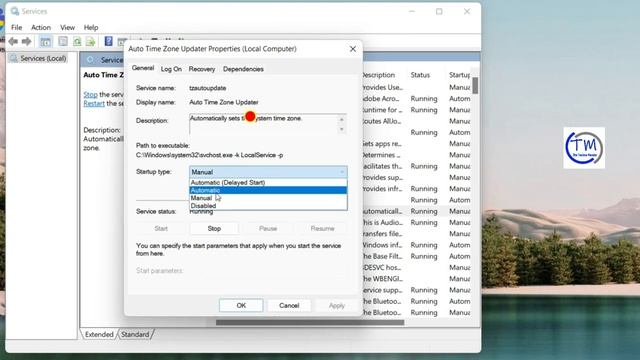Open the Standard view tab at bottom
The image size is (640, 360).
135,334
